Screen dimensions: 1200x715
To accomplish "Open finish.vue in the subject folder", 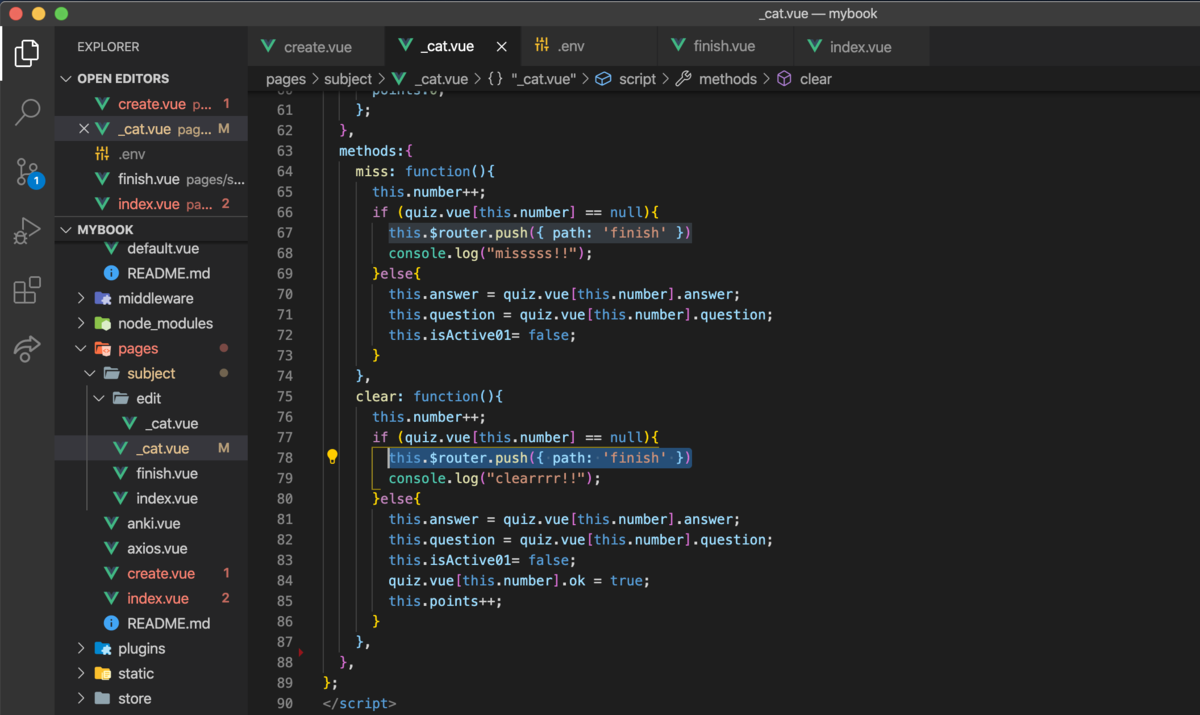I will click(151, 473).
